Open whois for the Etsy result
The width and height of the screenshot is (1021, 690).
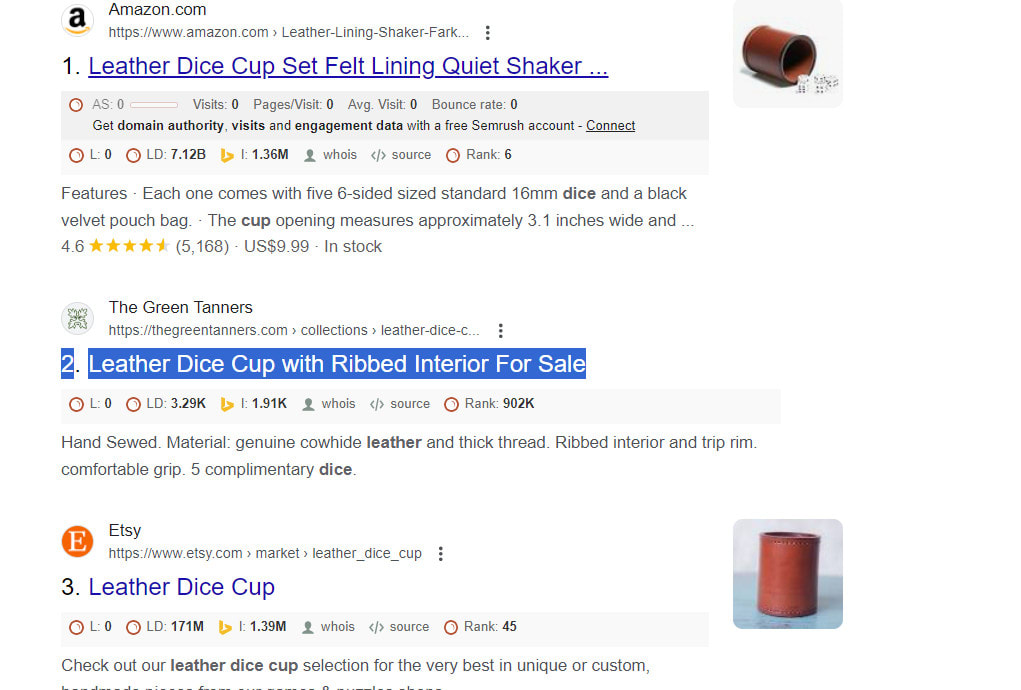pos(328,627)
